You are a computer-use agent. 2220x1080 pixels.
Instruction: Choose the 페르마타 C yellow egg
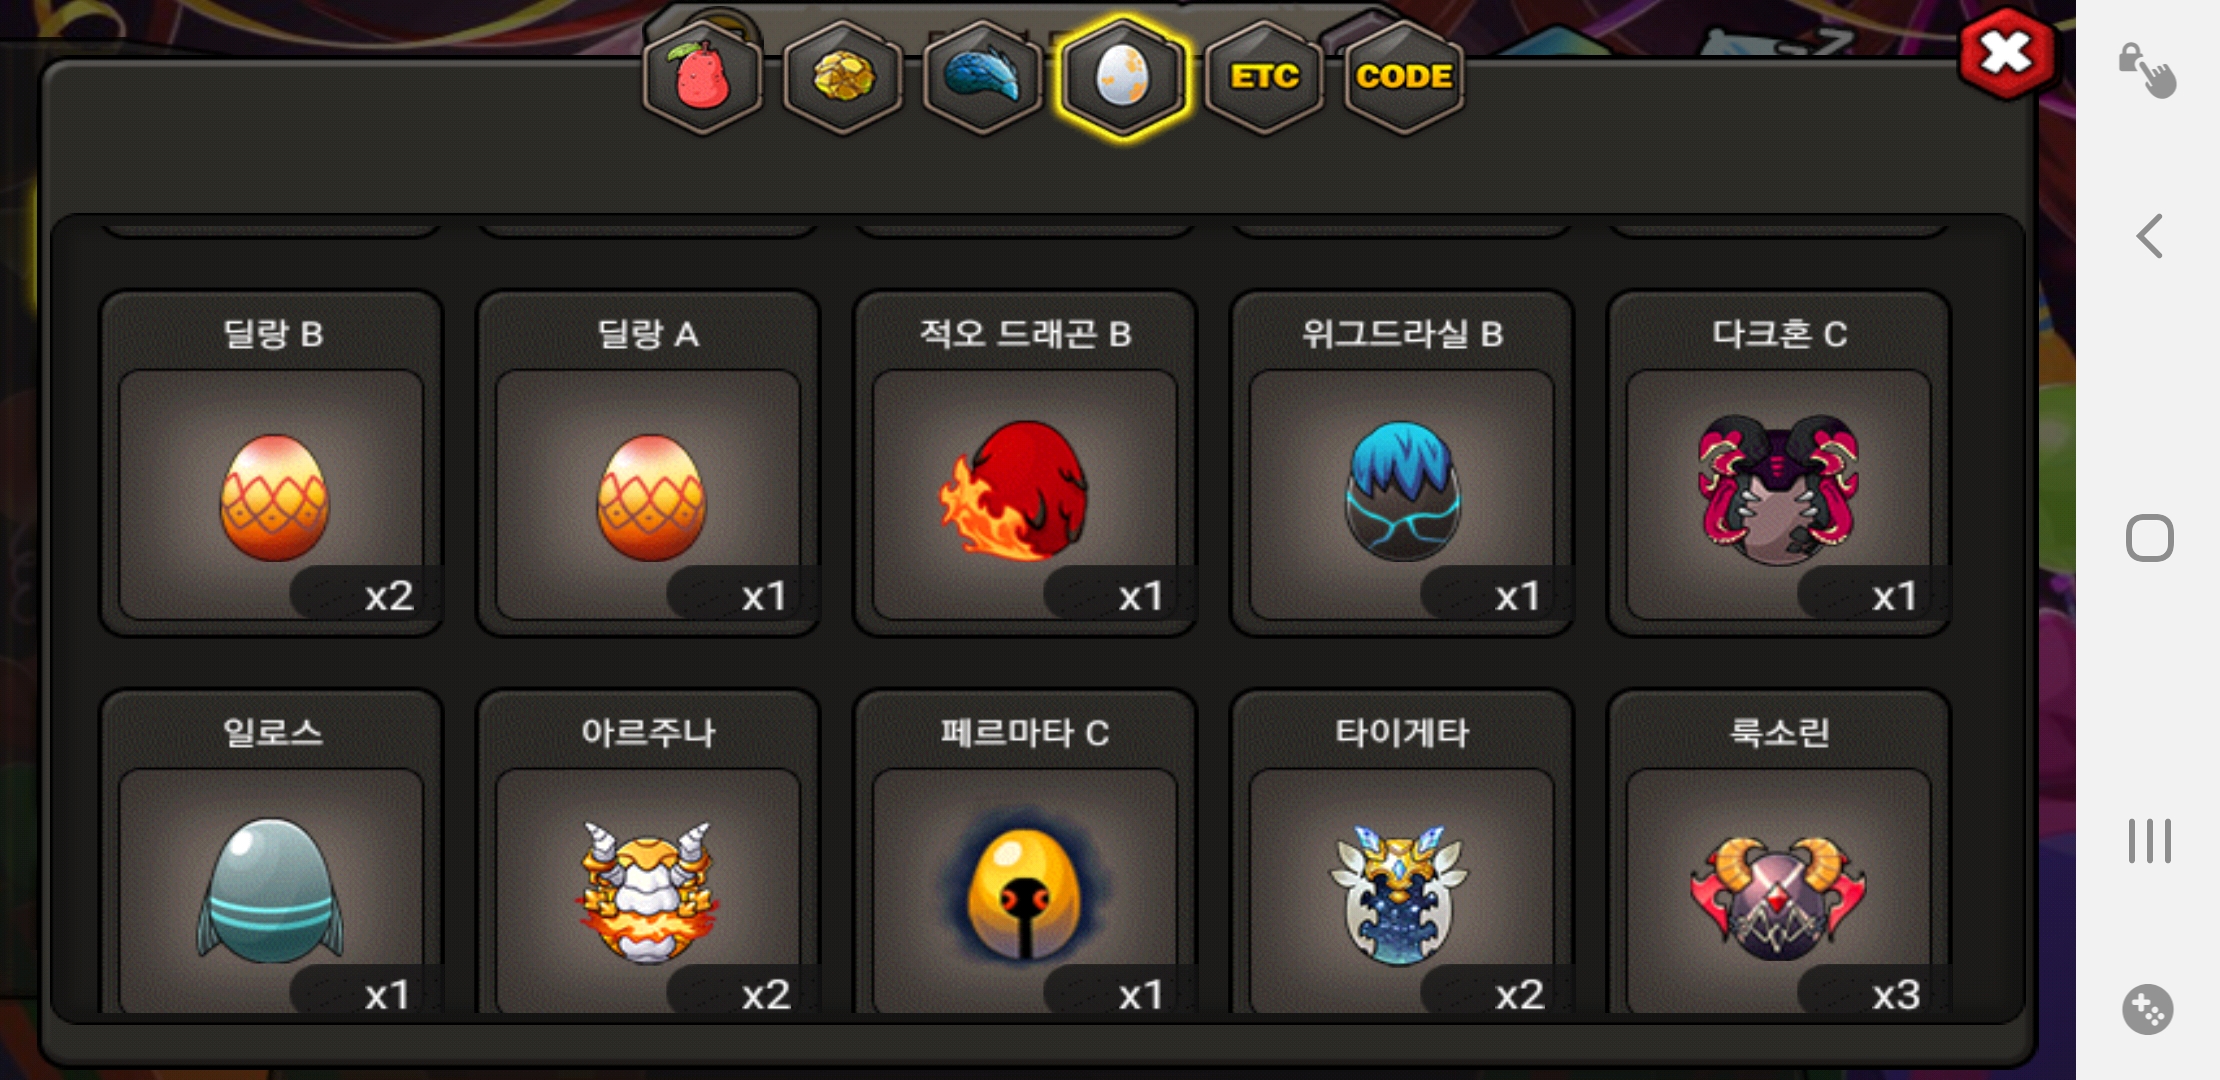[x=1025, y=852]
